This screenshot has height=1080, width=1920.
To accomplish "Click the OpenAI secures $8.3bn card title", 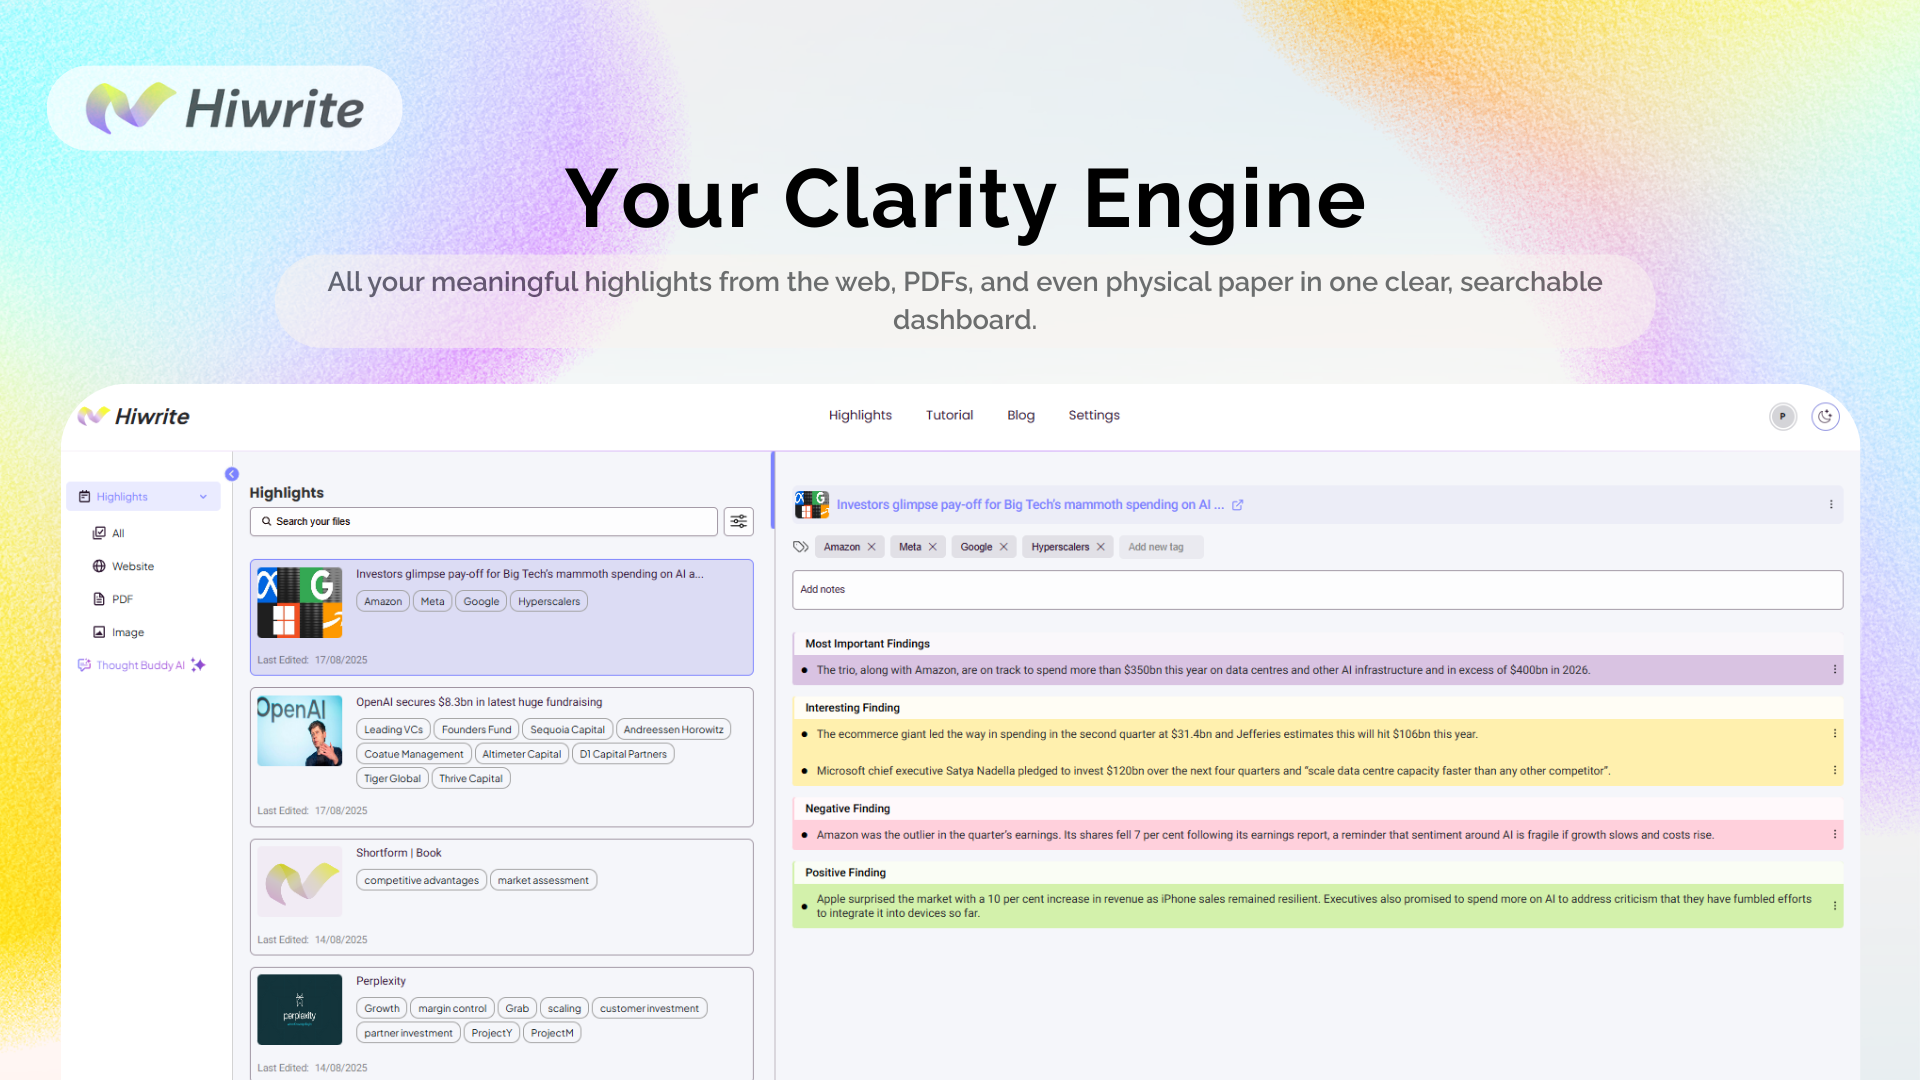I will click(479, 702).
